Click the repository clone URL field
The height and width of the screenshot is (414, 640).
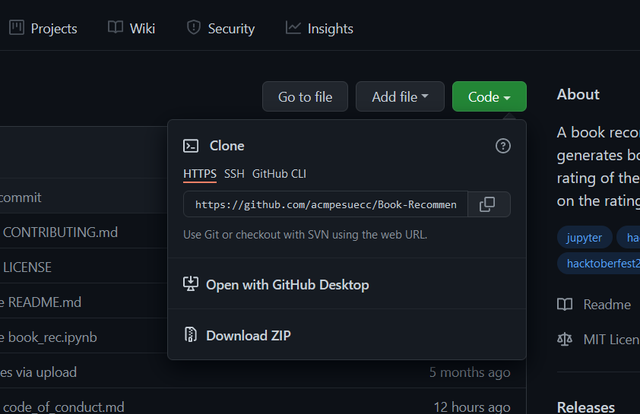tap(325, 204)
